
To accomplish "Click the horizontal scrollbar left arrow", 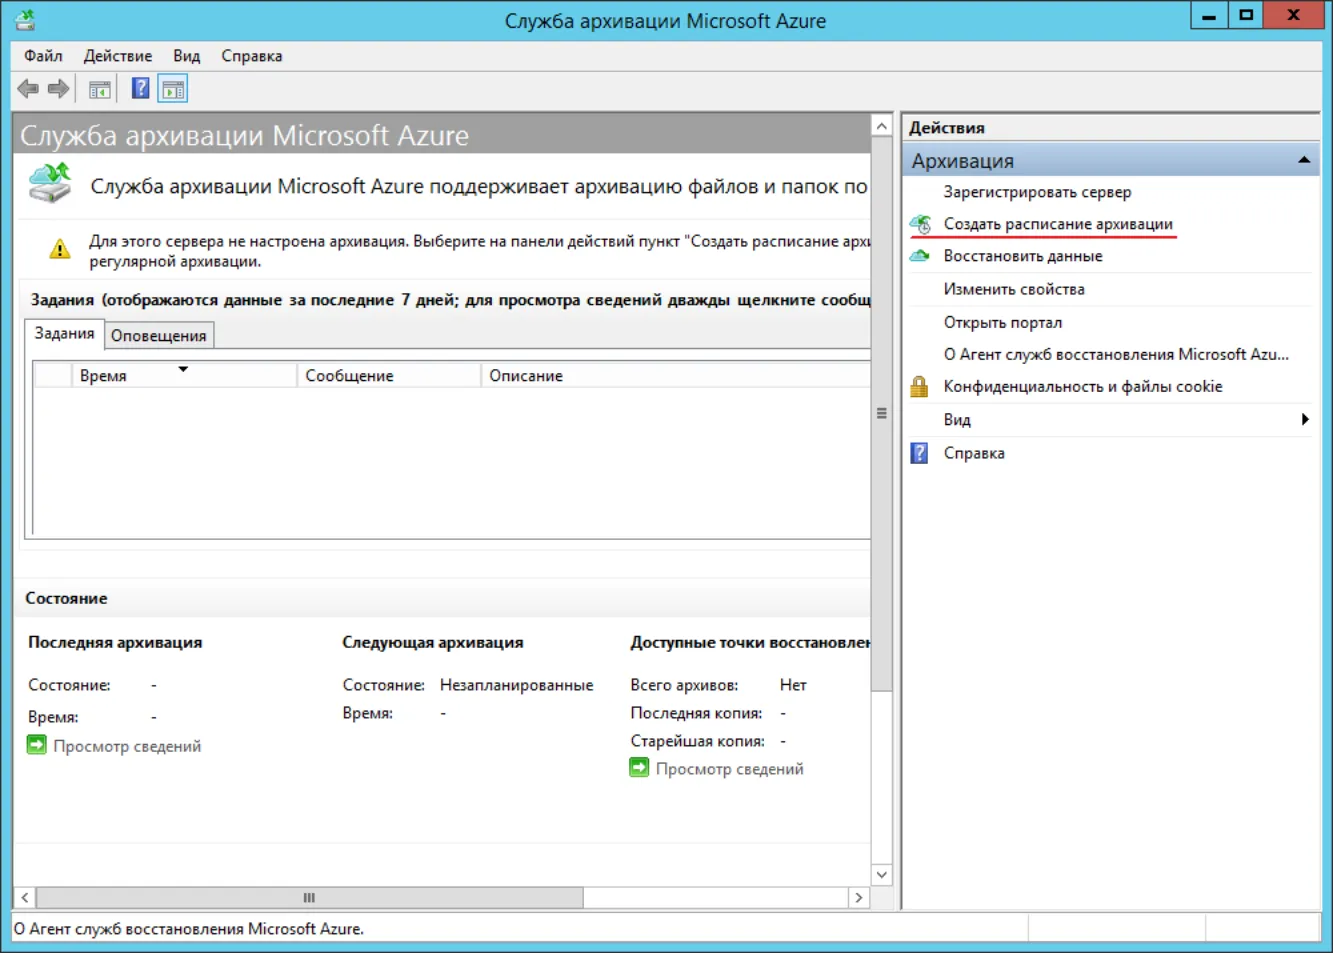I will pos(25,898).
